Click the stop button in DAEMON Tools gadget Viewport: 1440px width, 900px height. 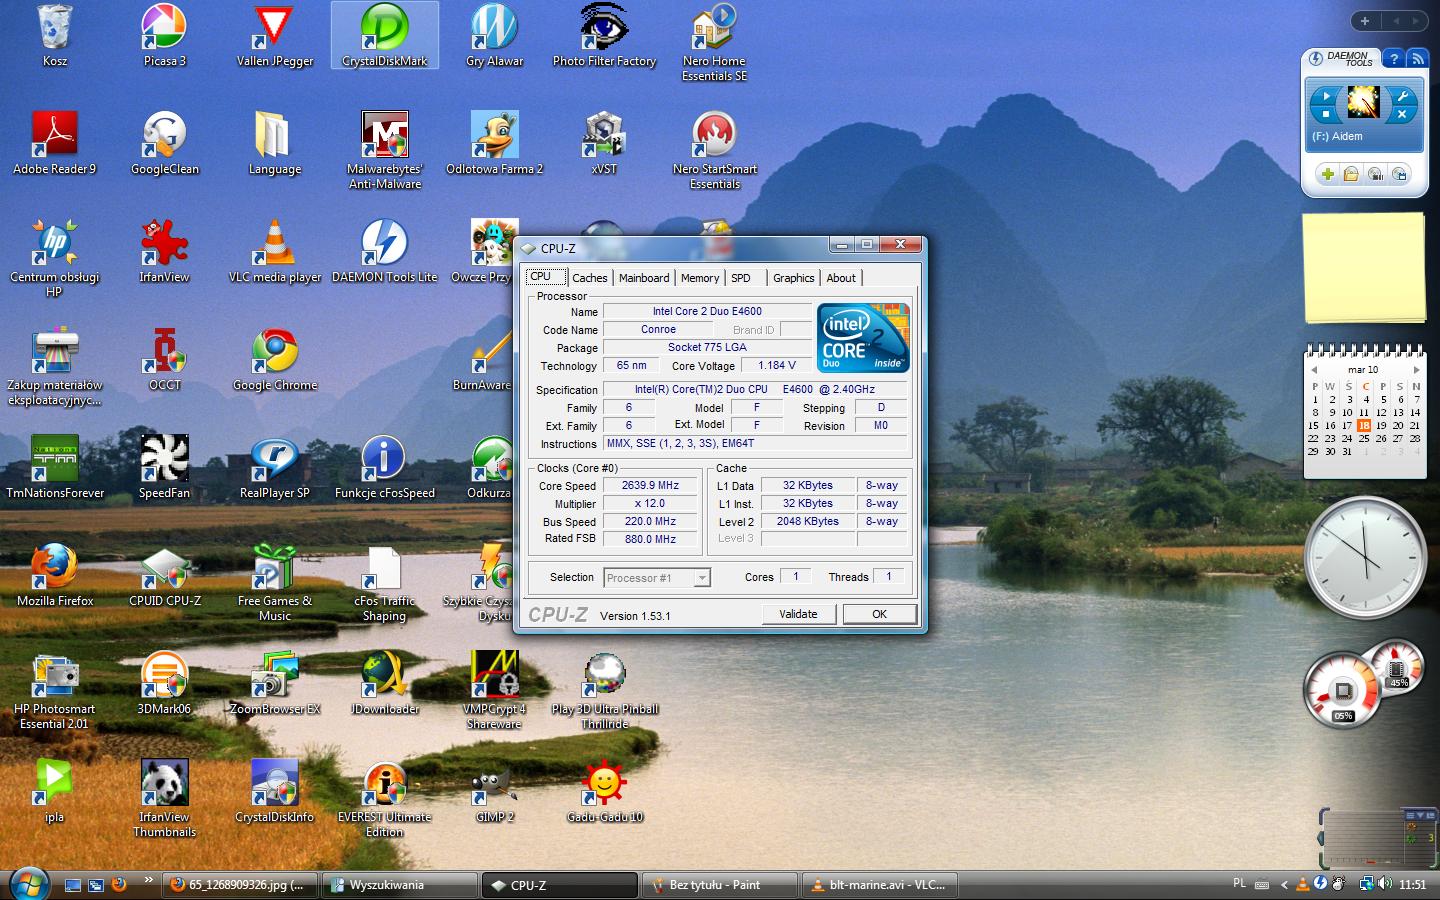[1325, 114]
